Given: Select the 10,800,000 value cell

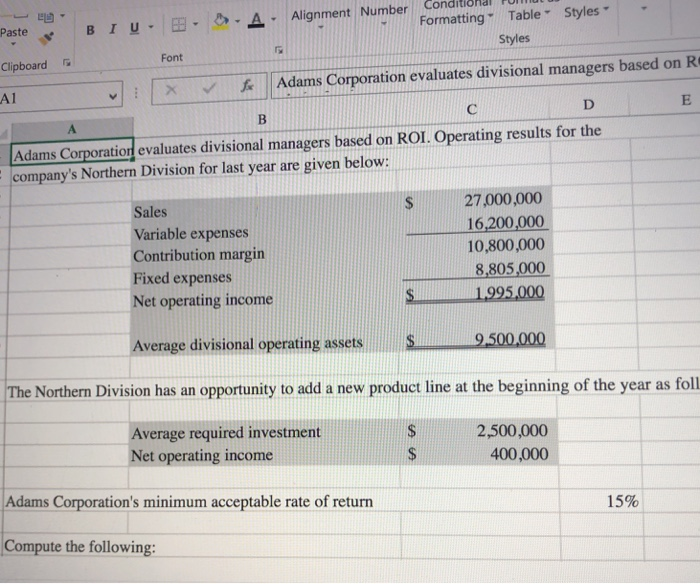Looking at the screenshot, I should pyautogui.click(x=505, y=245).
